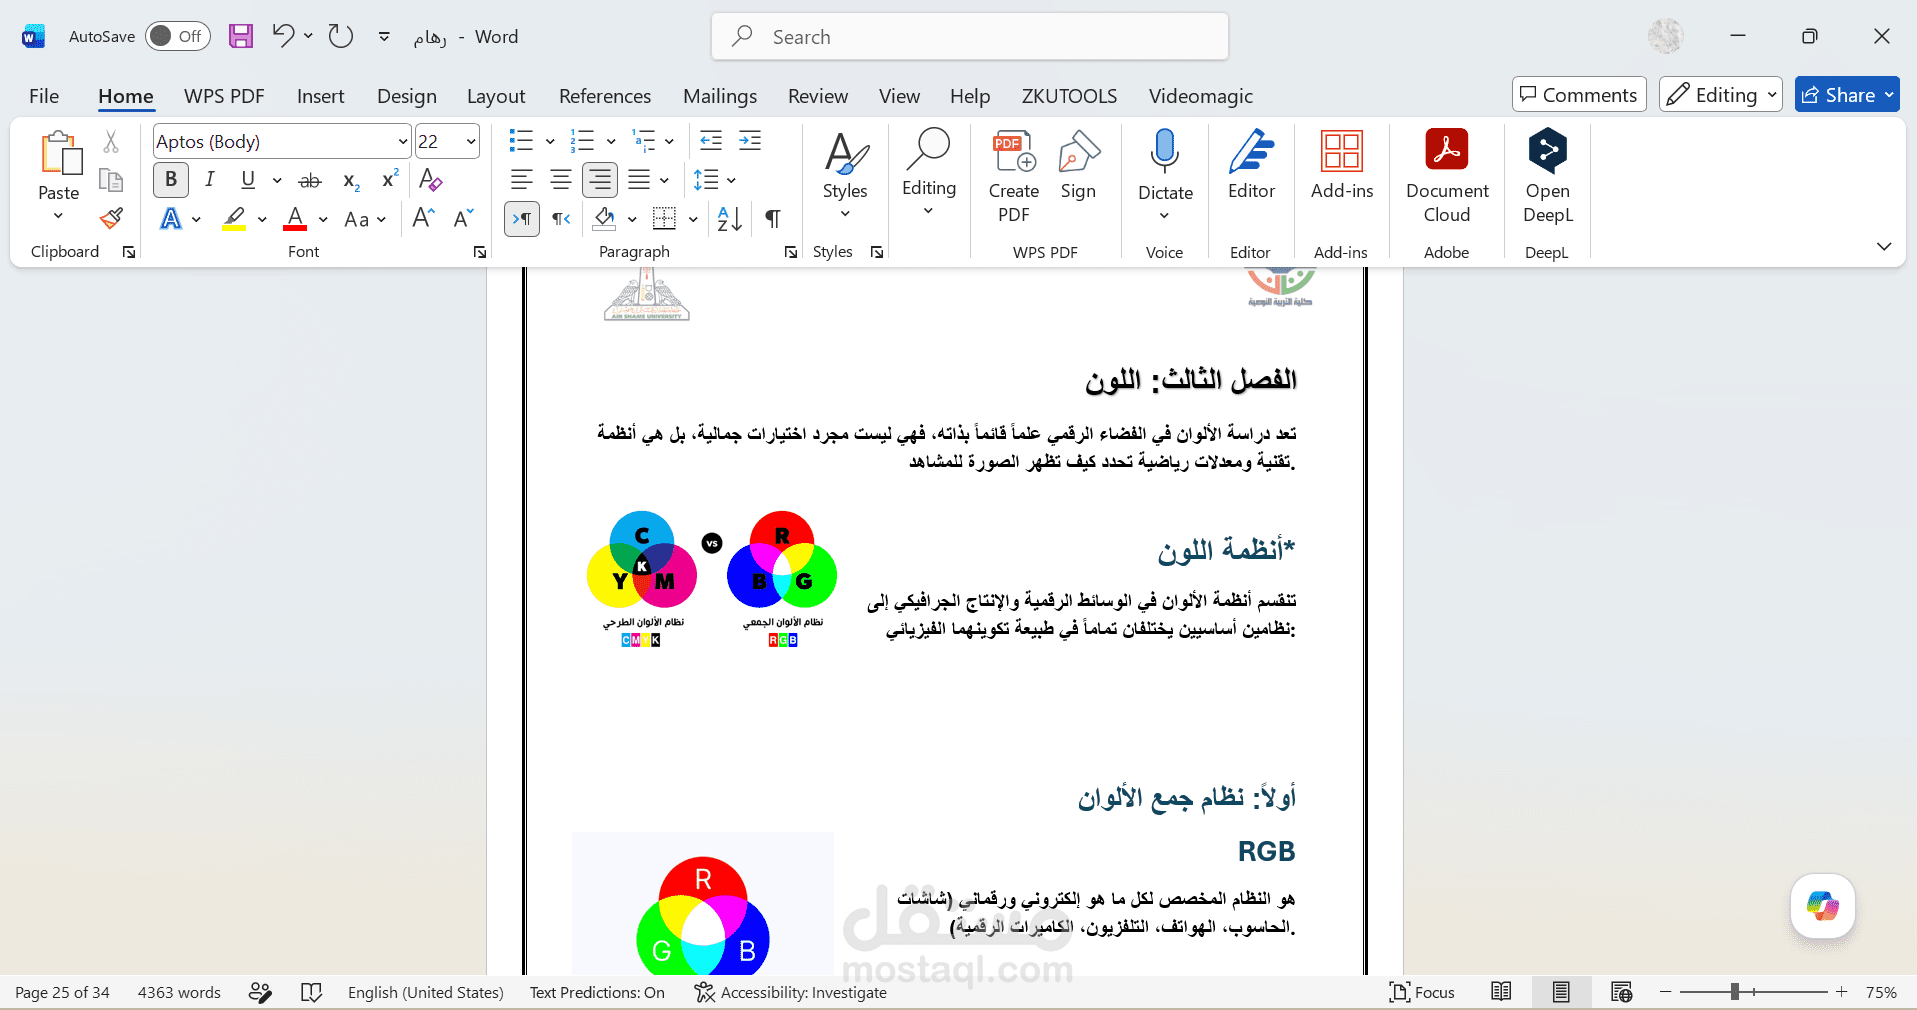Switch to the References tab
This screenshot has height=1010, width=1917.
(605, 96)
